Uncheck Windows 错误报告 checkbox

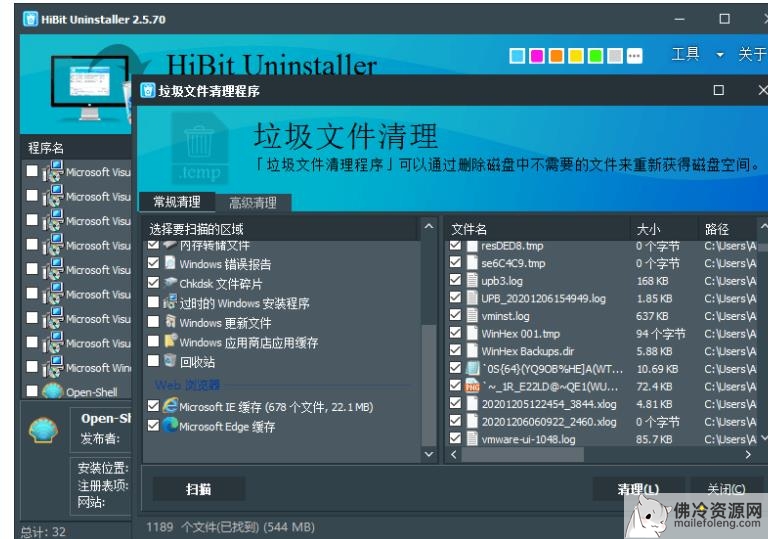pos(153,264)
